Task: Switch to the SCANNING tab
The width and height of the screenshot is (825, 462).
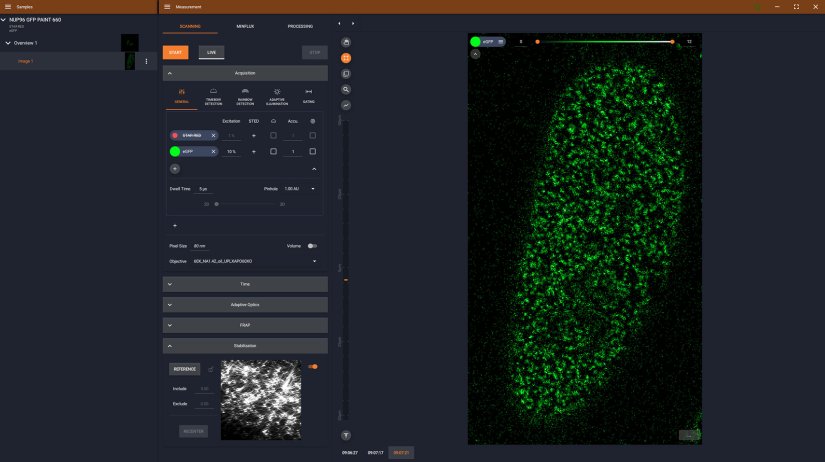Action: coord(190,26)
